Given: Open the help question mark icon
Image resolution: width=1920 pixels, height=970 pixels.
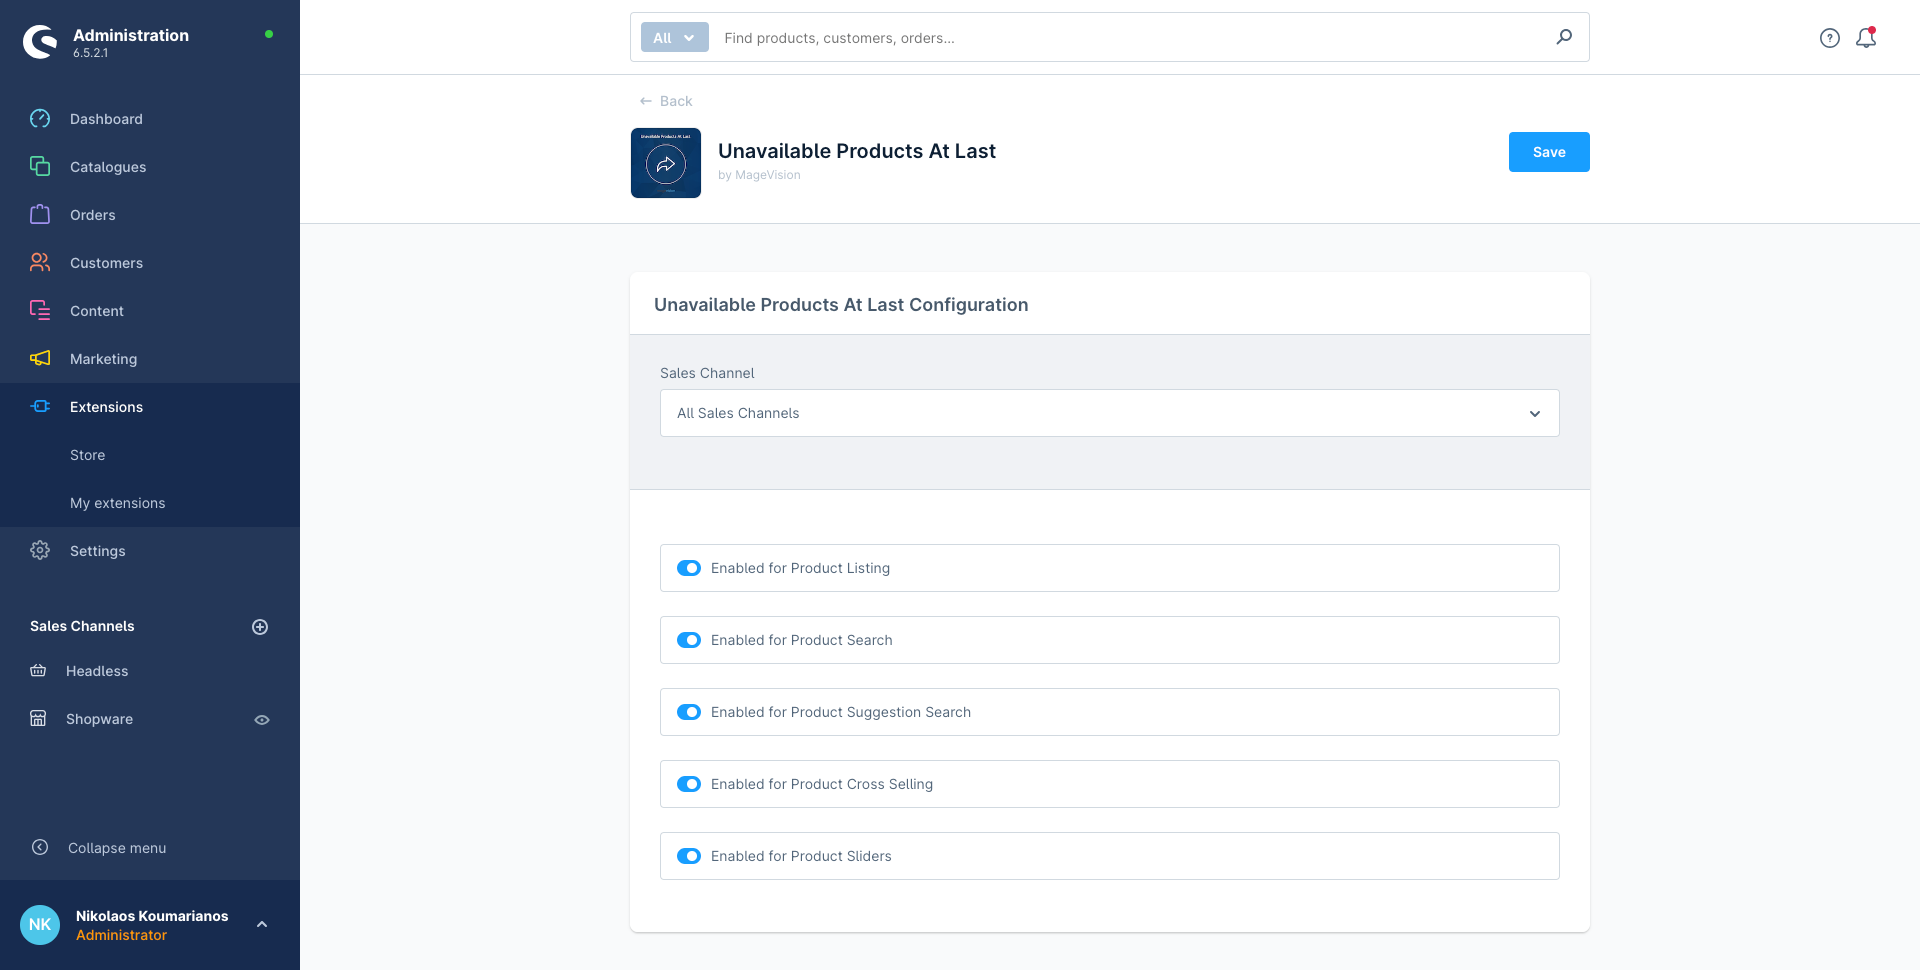Looking at the screenshot, I should click(1830, 38).
